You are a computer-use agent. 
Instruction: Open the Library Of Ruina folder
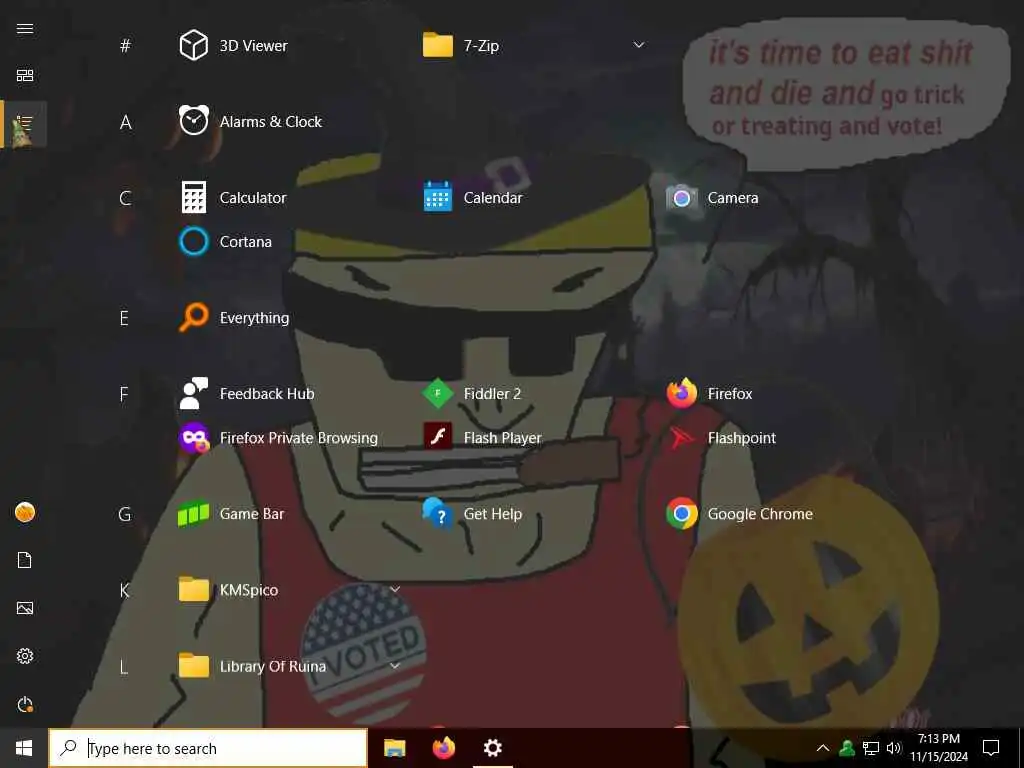pyautogui.click(x=252, y=666)
